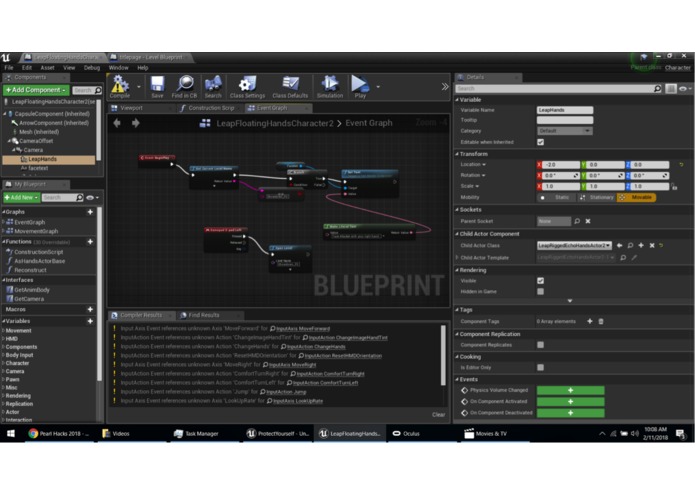Open Windows Start menu
695x494 pixels.
point(11,433)
